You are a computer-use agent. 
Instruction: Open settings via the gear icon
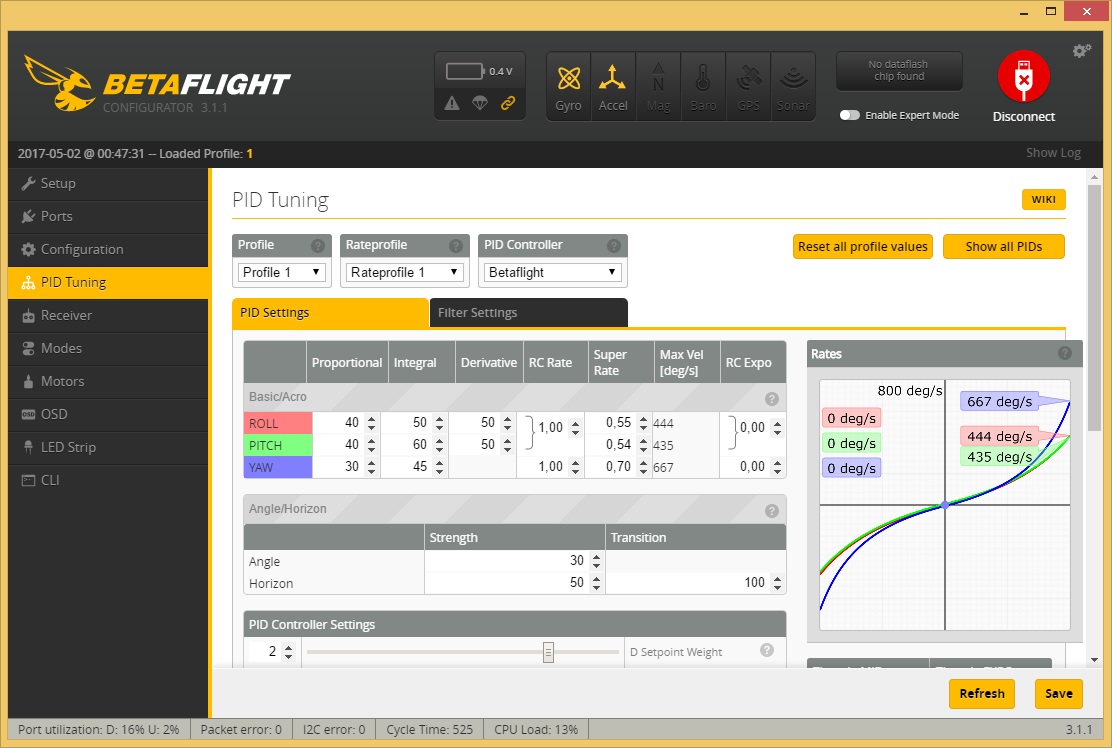coord(1082,50)
